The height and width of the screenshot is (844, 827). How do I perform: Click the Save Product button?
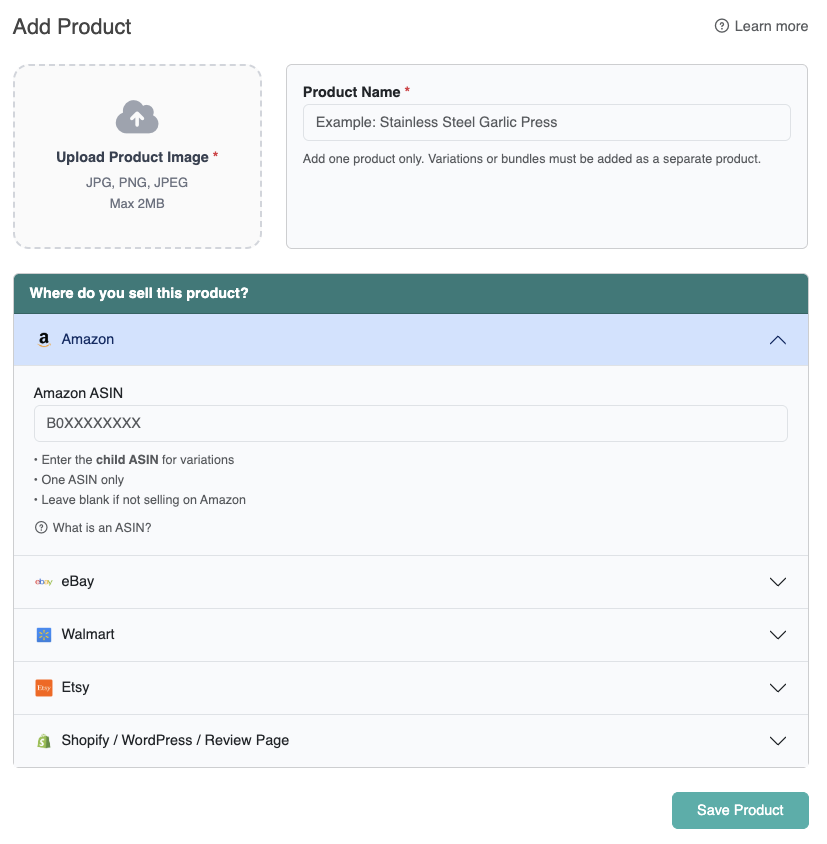coord(740,811)
